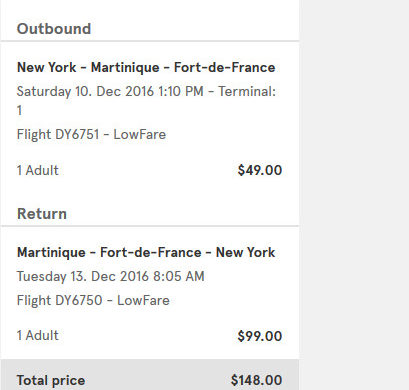Image resolution: width=409 pixels, height=390 pixels.
Task: Click the Return section heading
Action: 42,214
